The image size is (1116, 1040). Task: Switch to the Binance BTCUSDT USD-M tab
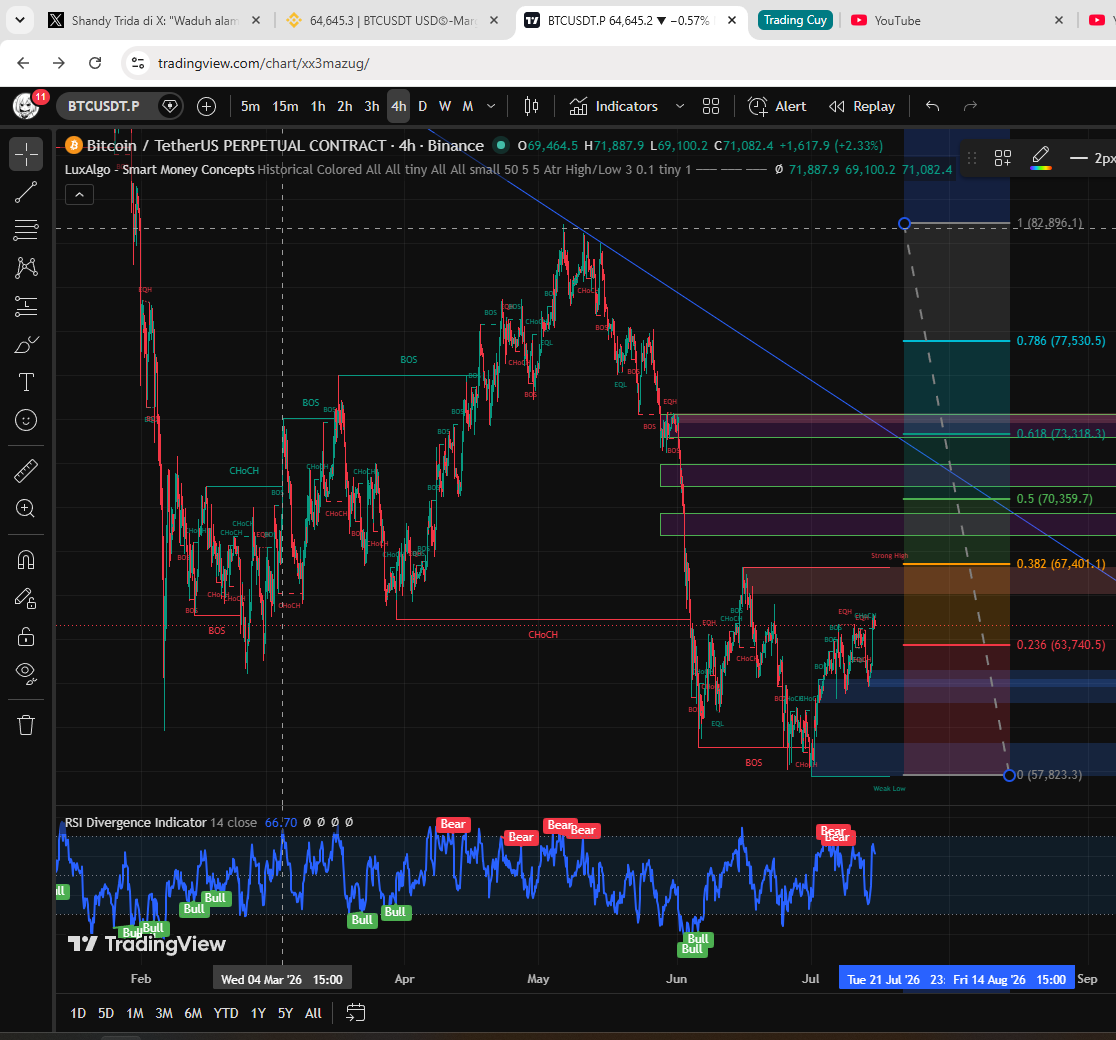tap(392, 21)
